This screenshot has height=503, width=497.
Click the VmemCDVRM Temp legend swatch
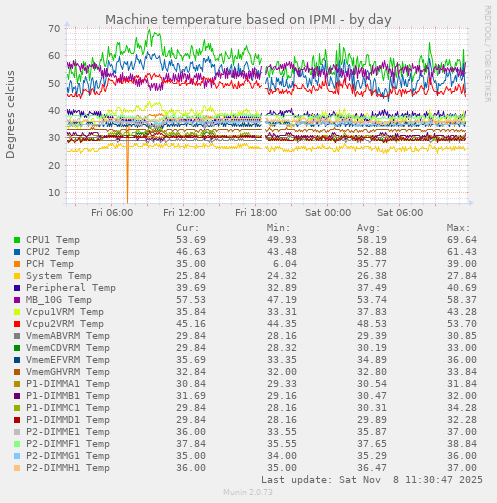coord(17,348)
